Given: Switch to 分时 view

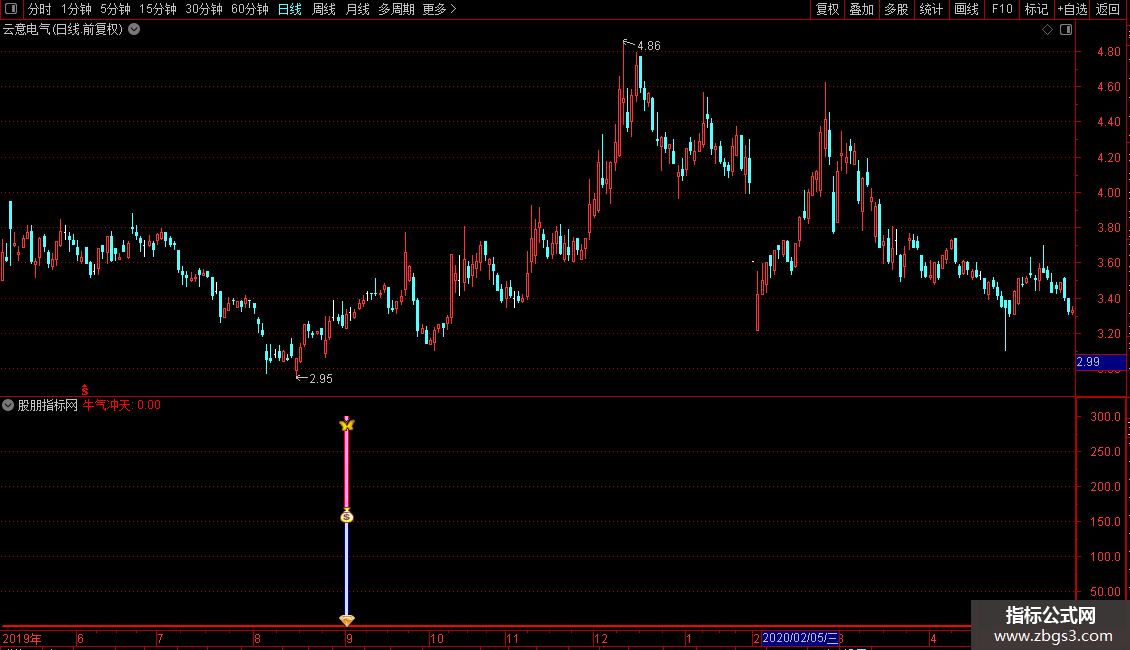Looking at the screenshot, I should [x=40, y=9].
